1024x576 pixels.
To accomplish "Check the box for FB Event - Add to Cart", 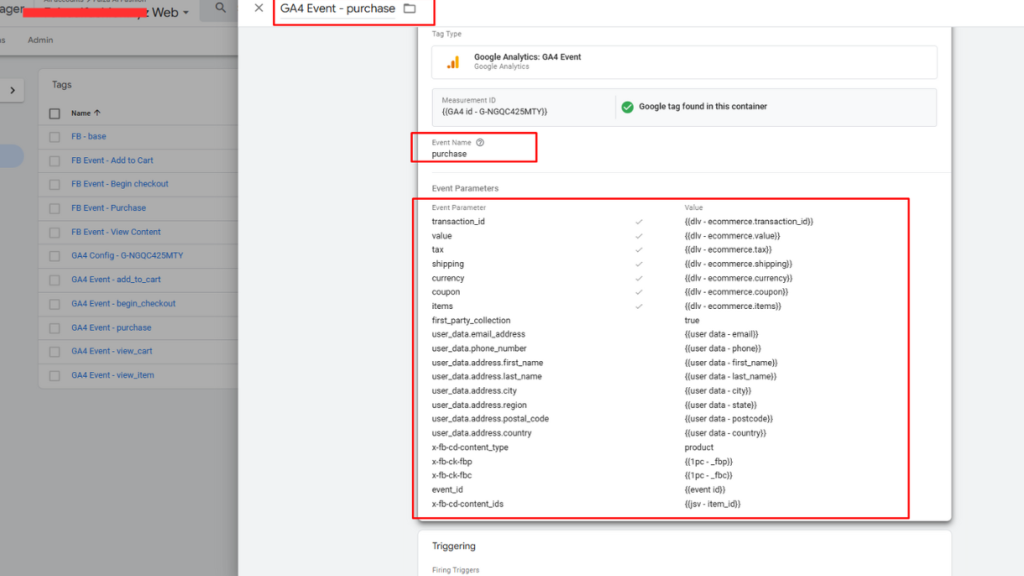I will (54, 161).
